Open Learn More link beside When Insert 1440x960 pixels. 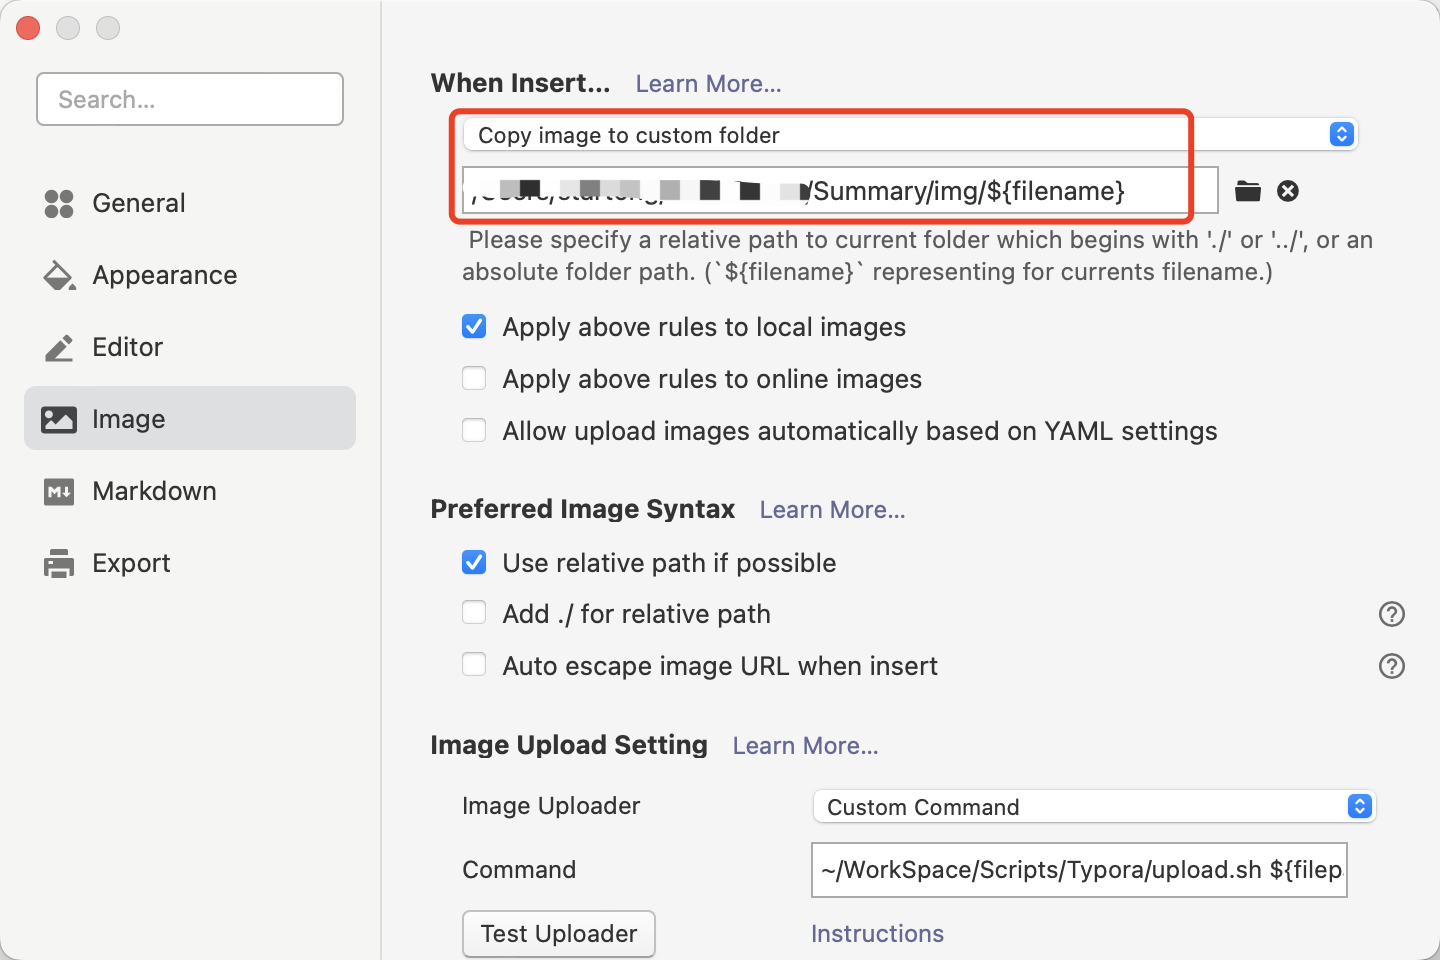(708, 84)
